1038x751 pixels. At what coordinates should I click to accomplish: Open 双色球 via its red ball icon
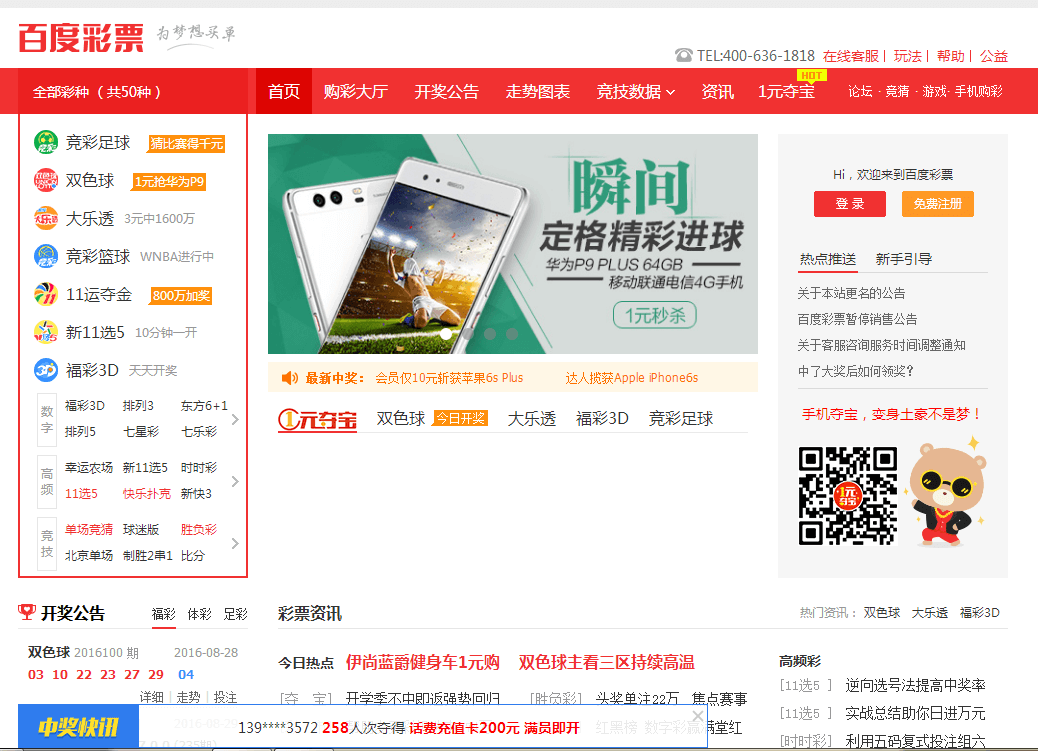pos(45,180)
